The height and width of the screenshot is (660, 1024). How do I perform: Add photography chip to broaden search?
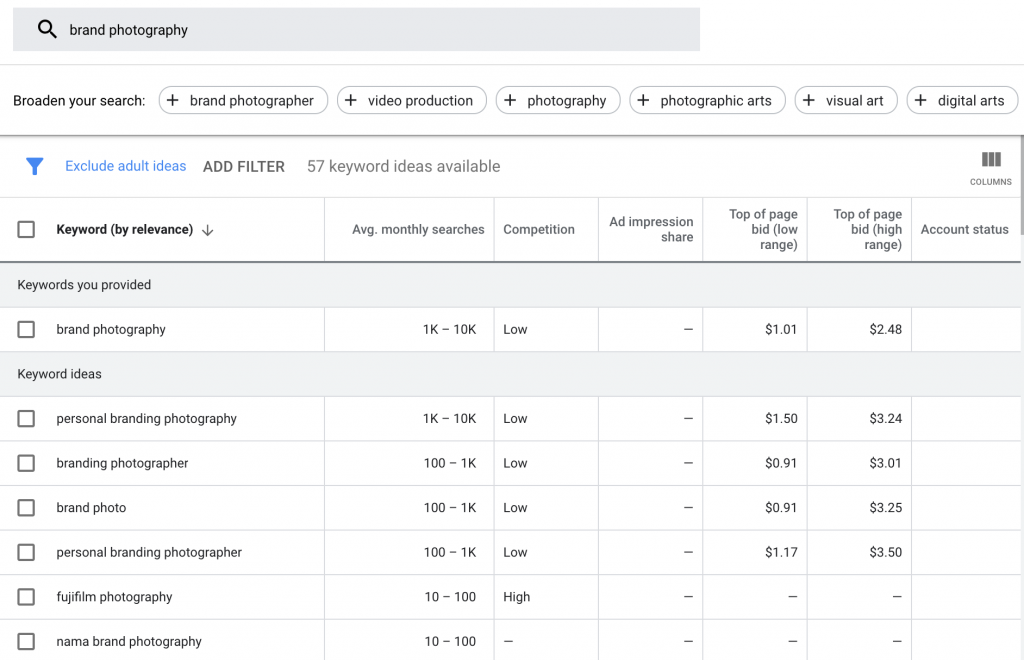pyautogui.click(x=558, y=101)
